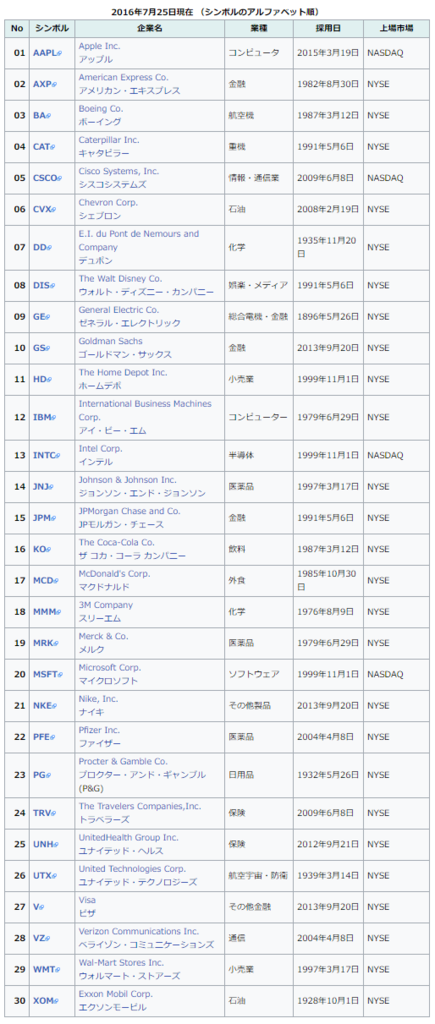
Task: Follow the VZ ticker link
Action: coord(40,938)
